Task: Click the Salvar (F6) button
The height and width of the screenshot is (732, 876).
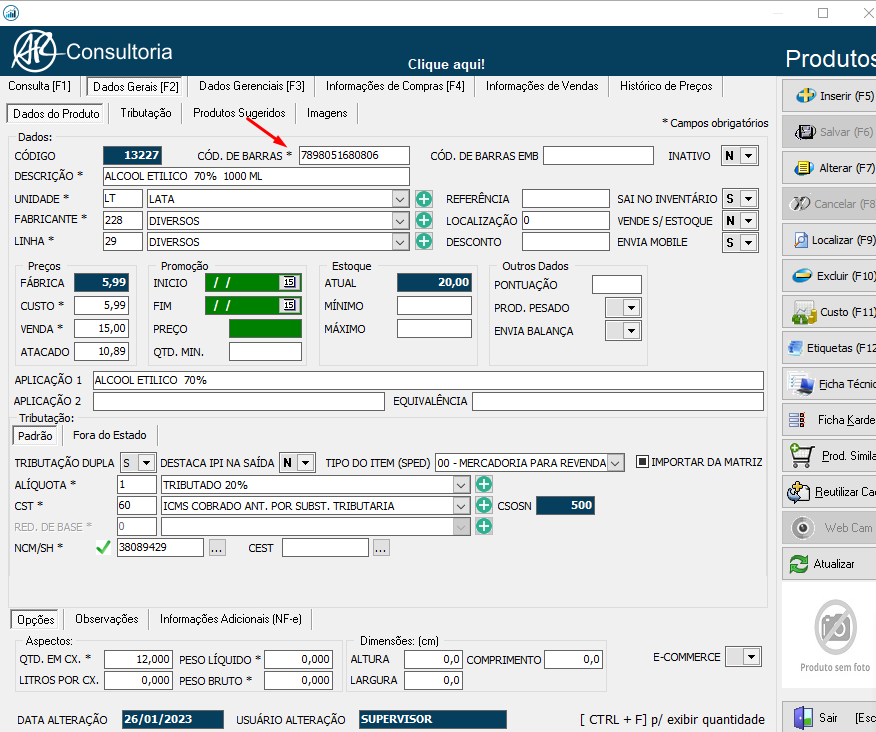Action: [829, 132]
